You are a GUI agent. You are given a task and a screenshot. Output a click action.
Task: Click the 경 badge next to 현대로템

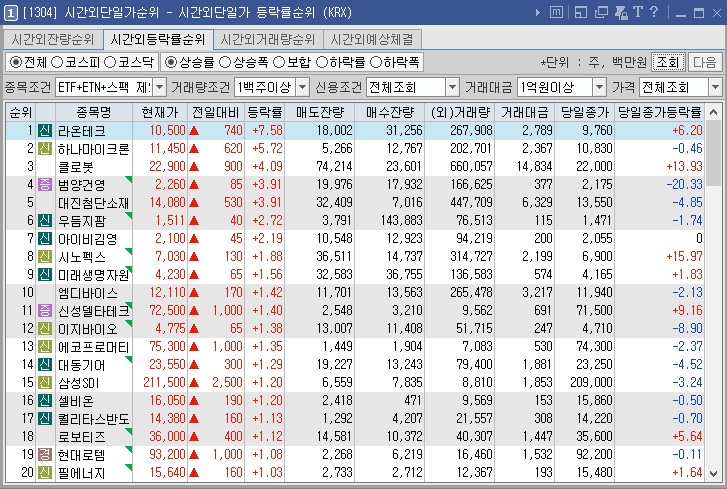[x=45, y=455]
